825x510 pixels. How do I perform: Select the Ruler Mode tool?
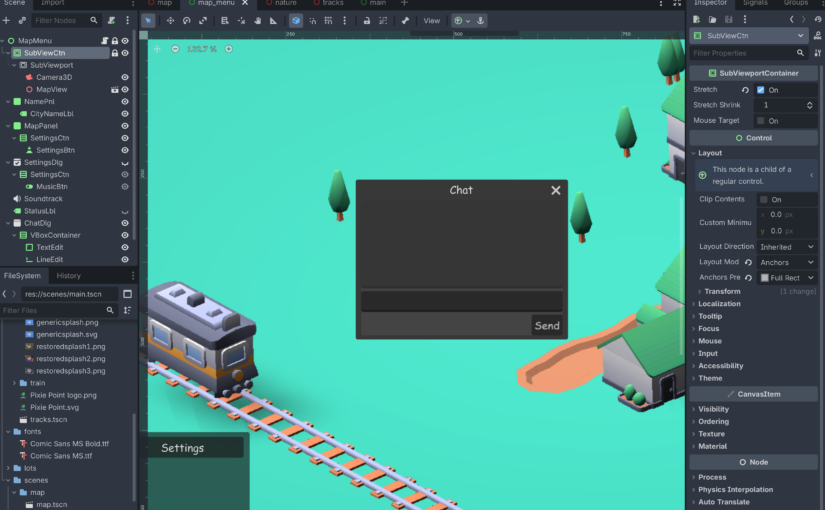(x=273, y=20)
